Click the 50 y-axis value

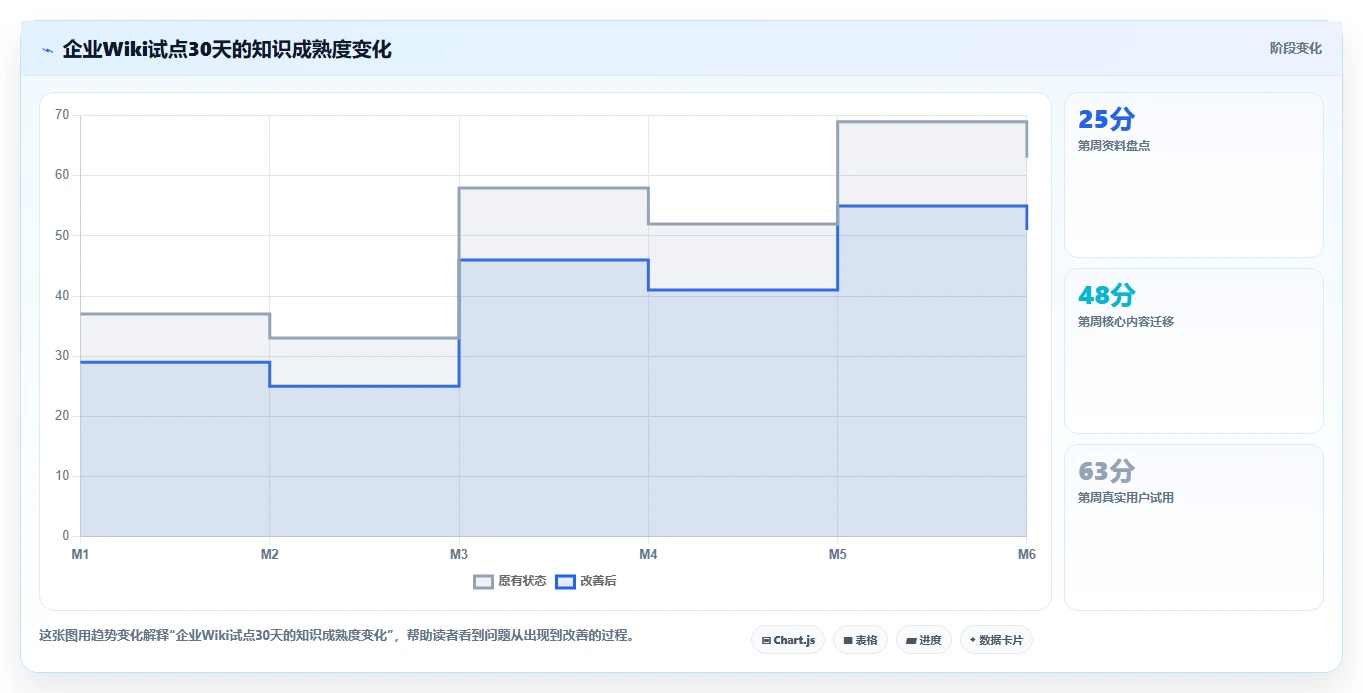(x=62, y=235)
